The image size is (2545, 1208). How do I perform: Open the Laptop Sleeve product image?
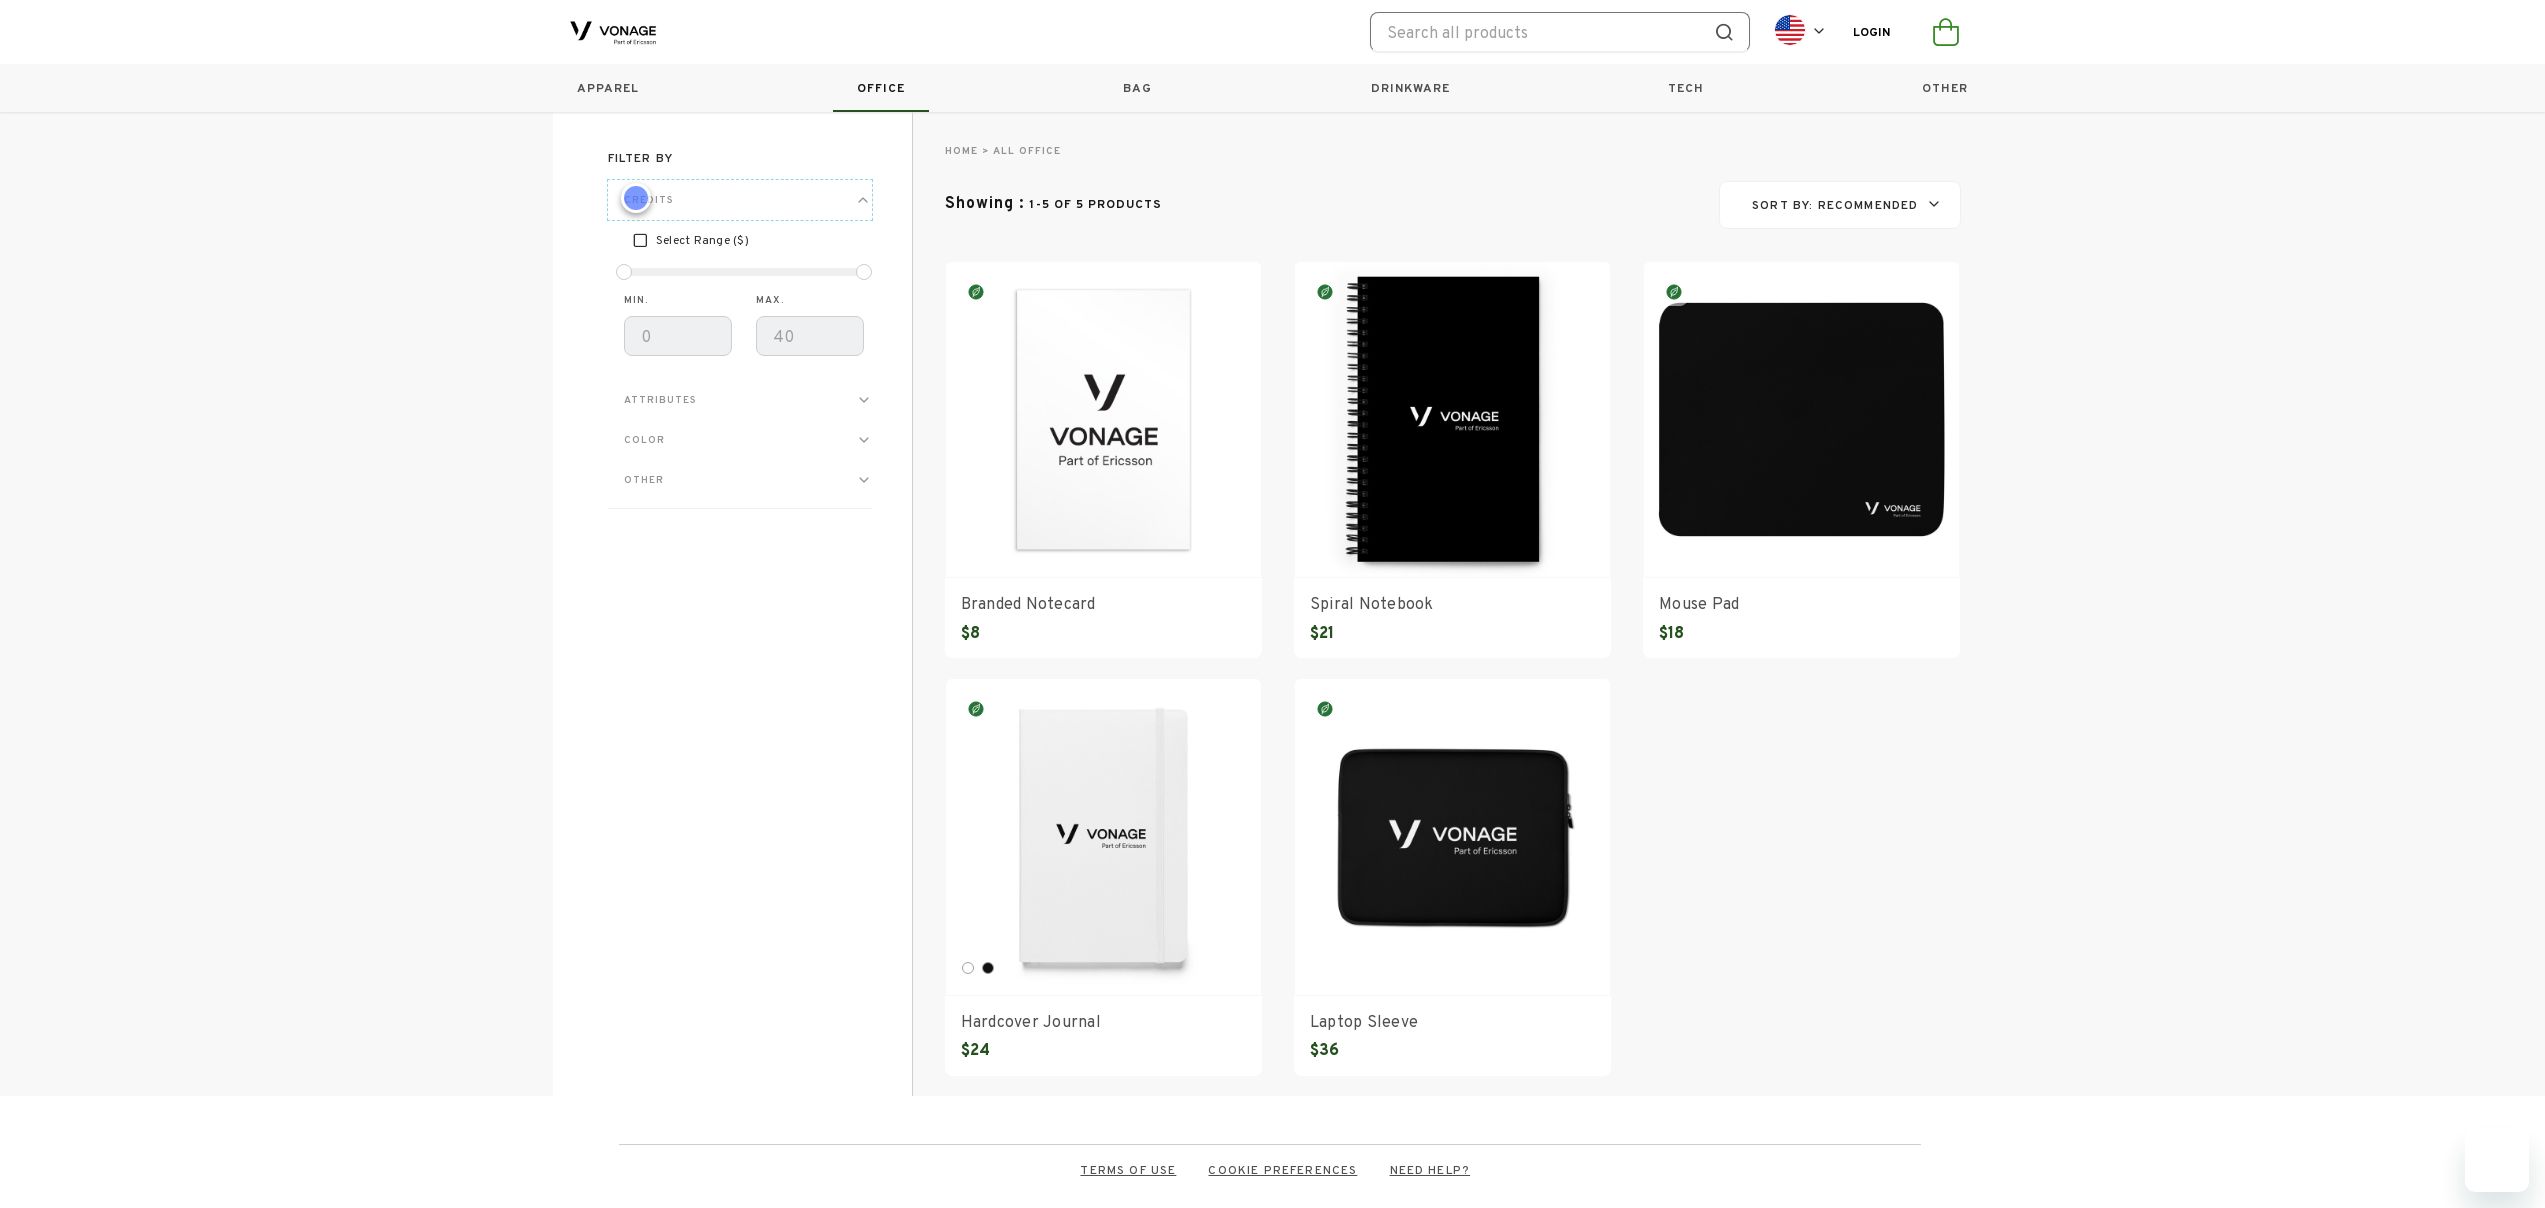click(1452, 838)
